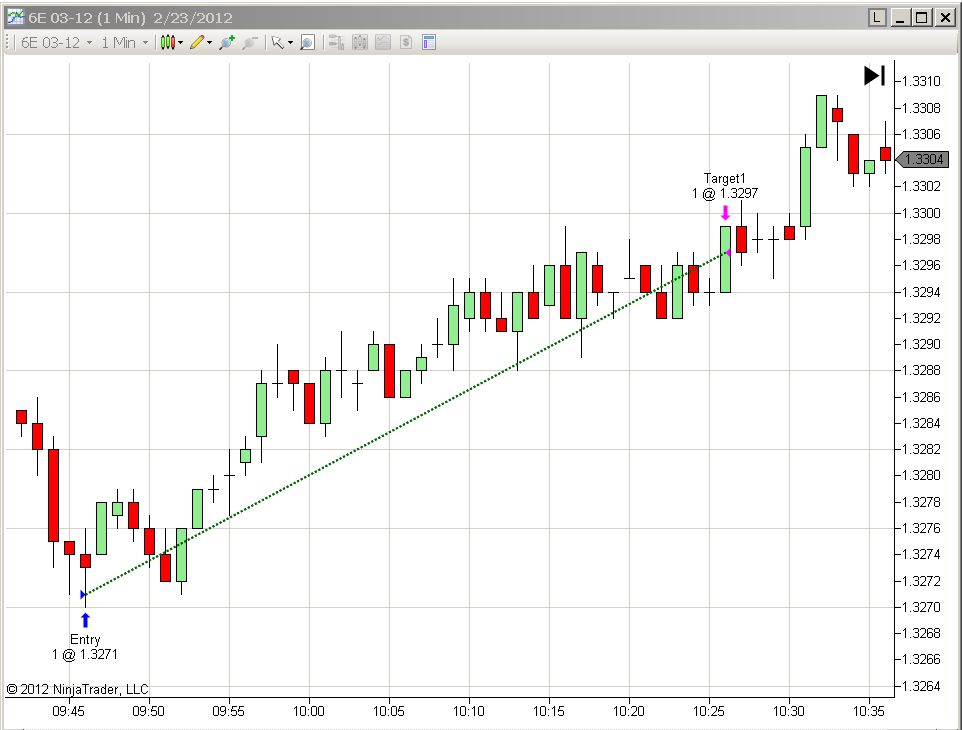This screenshot has width=962, height=730.
Task: Click the 10:35 time axis label
Action: pyautogui.click(x=869, y=711)
